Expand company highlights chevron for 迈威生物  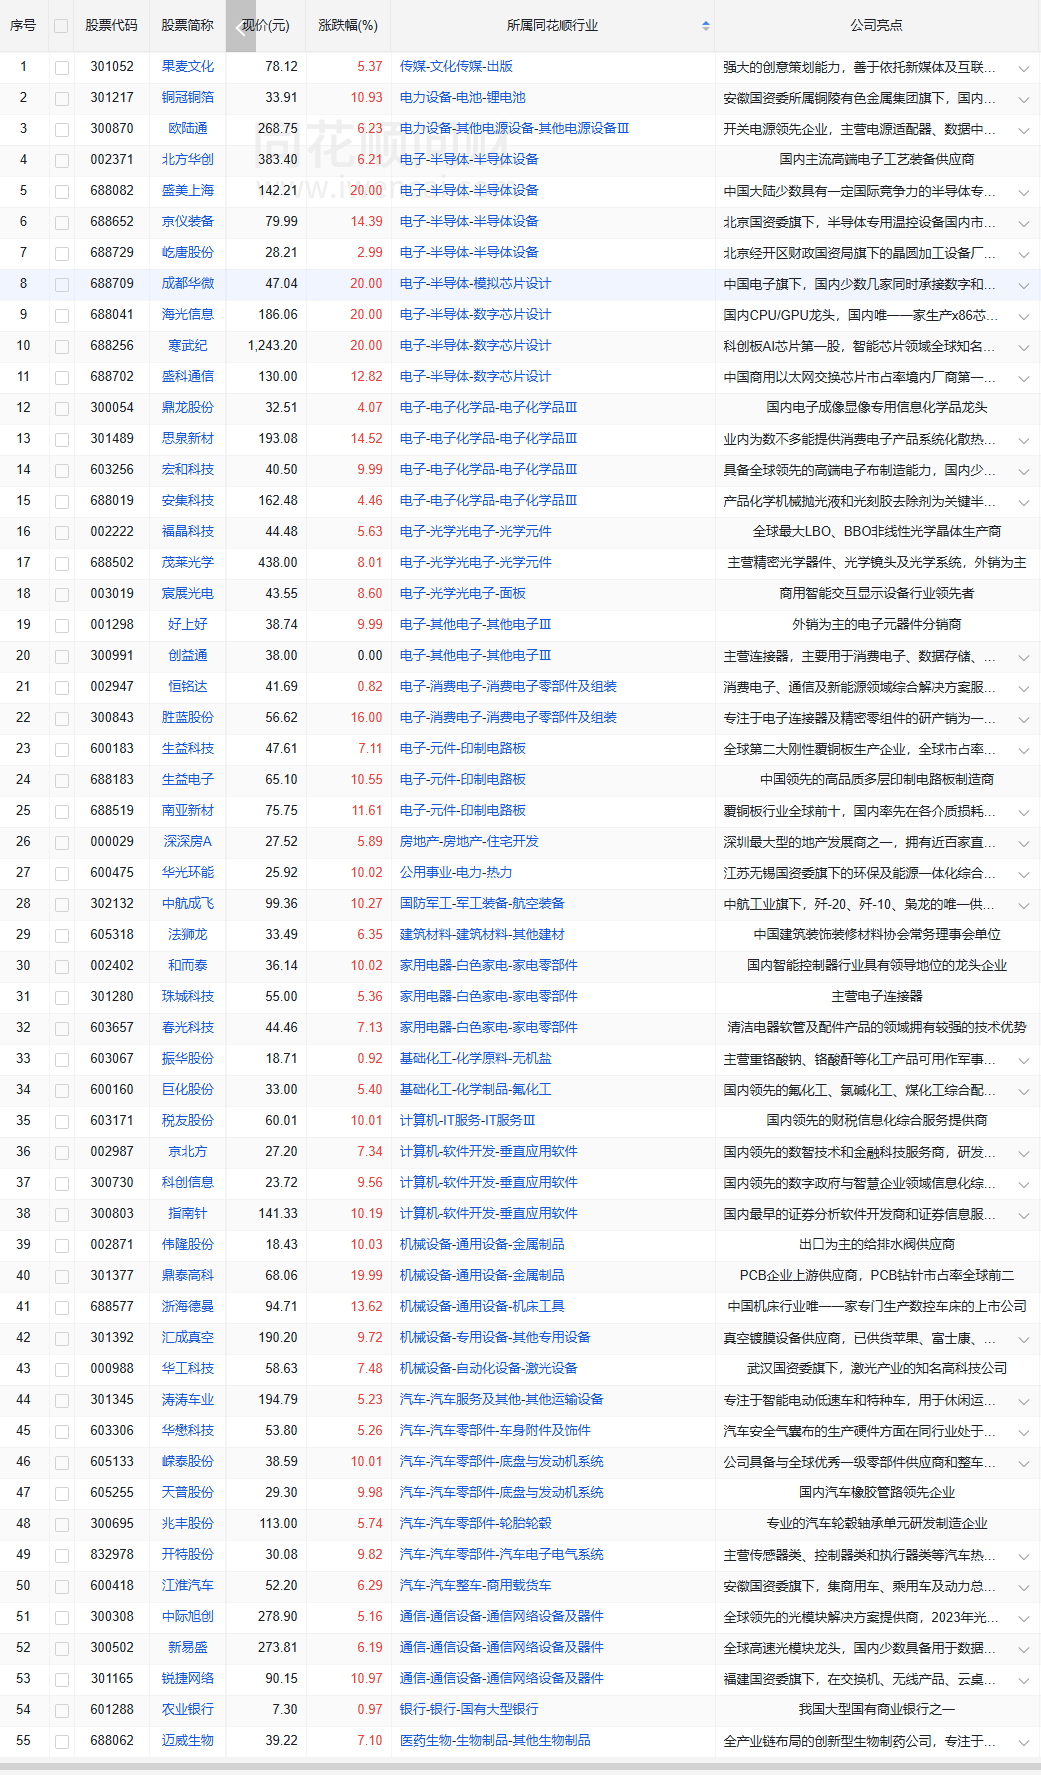click(x=1023, y=1742)
